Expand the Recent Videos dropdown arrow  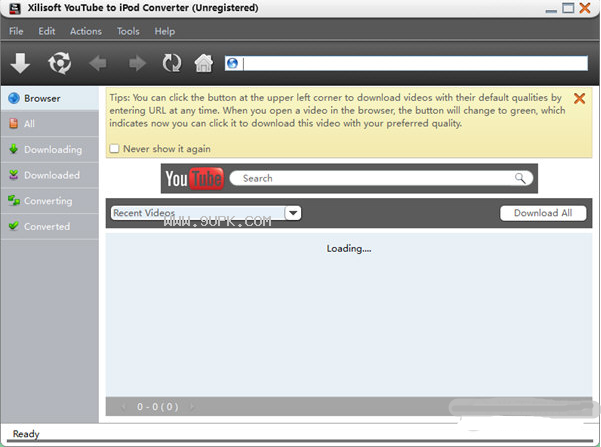(x=293, y=213)
